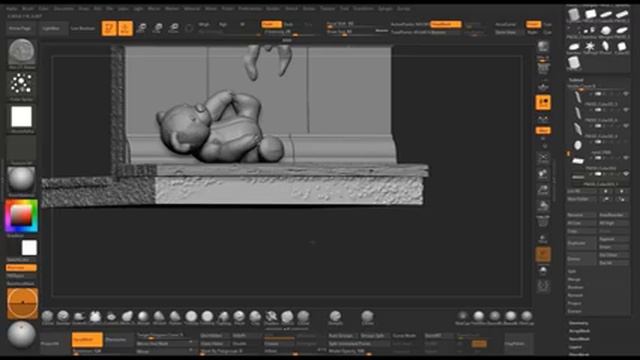Hide the third subtool using its eye icon
This screenshot has width=640, height=360.
click(626, 126)
